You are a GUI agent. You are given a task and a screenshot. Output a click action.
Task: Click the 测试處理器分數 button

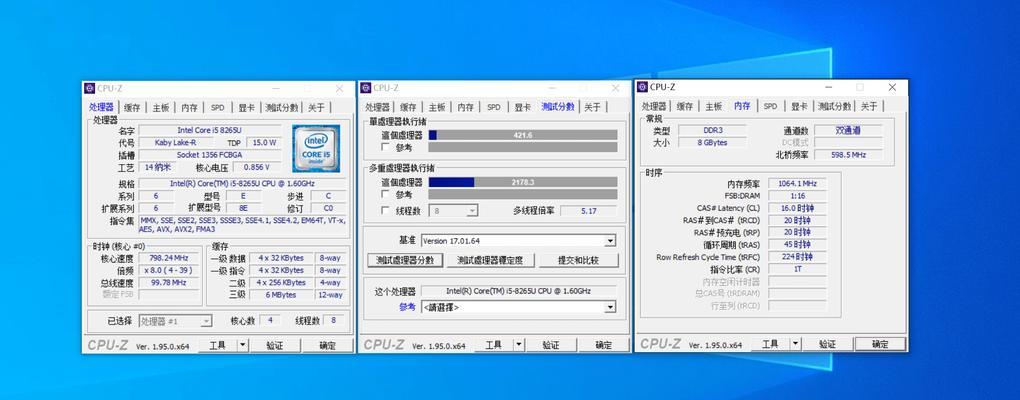(x=405, y=260)
